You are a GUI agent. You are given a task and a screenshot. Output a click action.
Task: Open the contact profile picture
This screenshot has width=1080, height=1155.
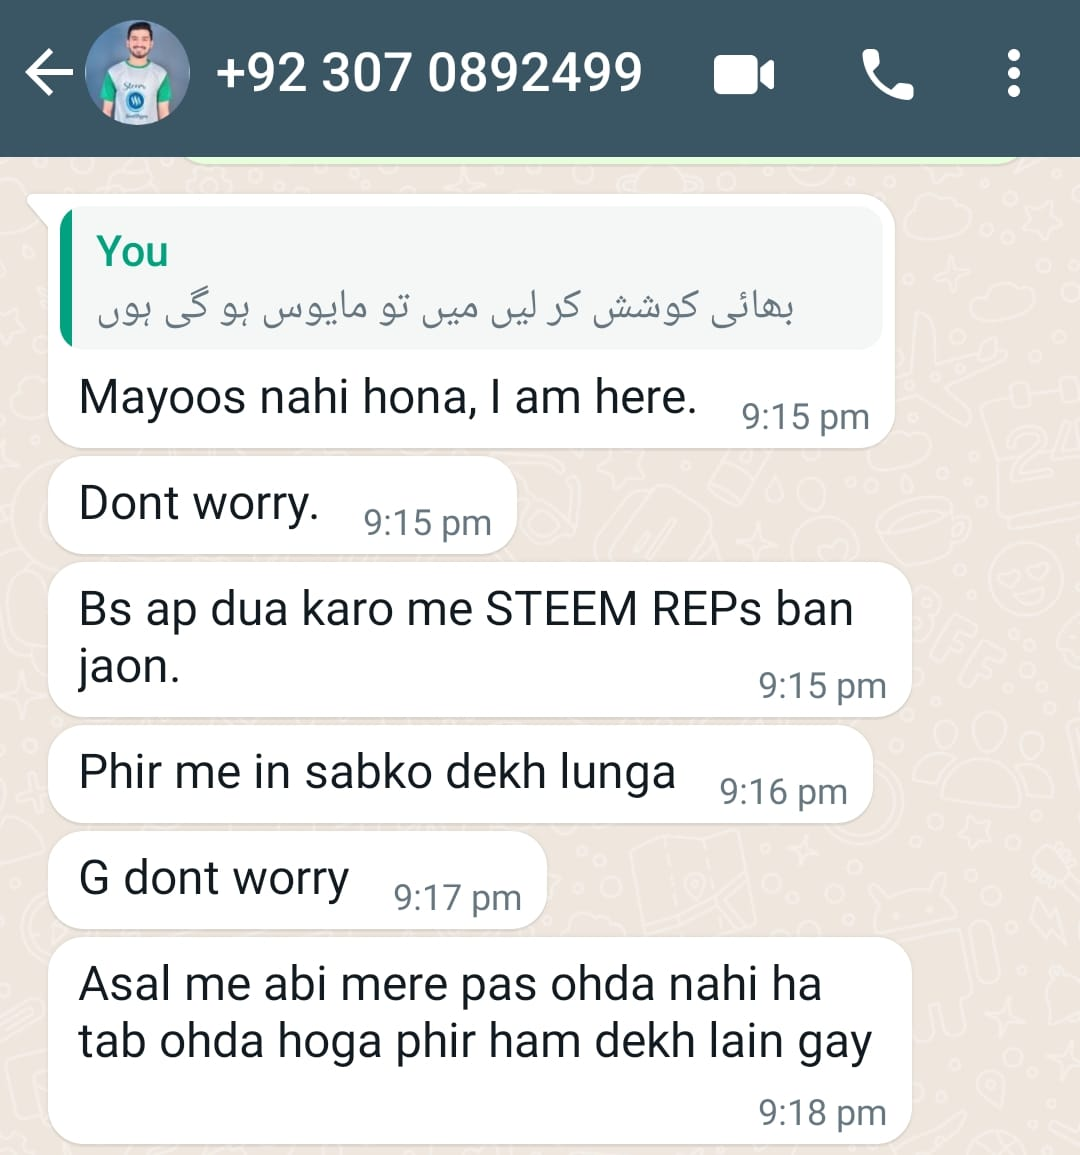(137, 72)
